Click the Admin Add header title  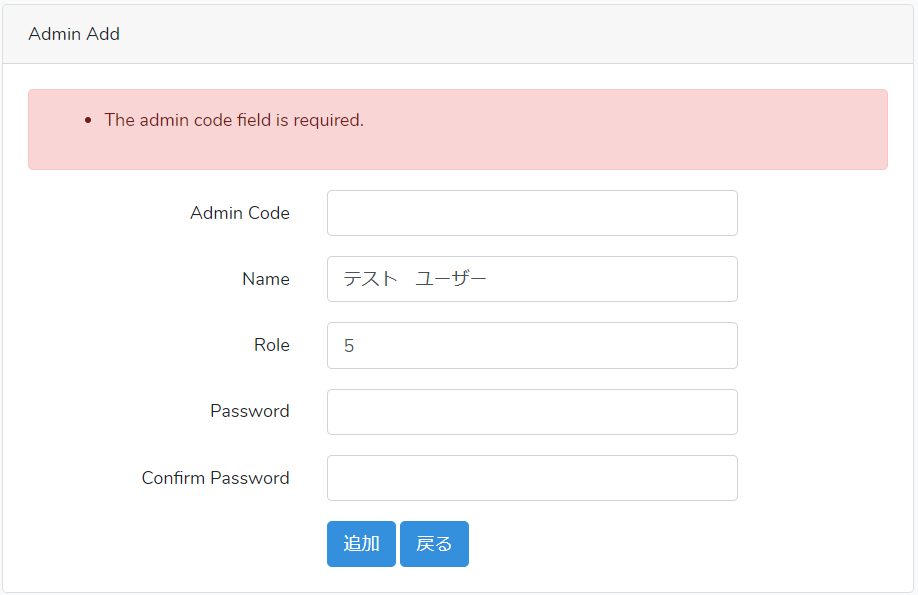[74, 34]
